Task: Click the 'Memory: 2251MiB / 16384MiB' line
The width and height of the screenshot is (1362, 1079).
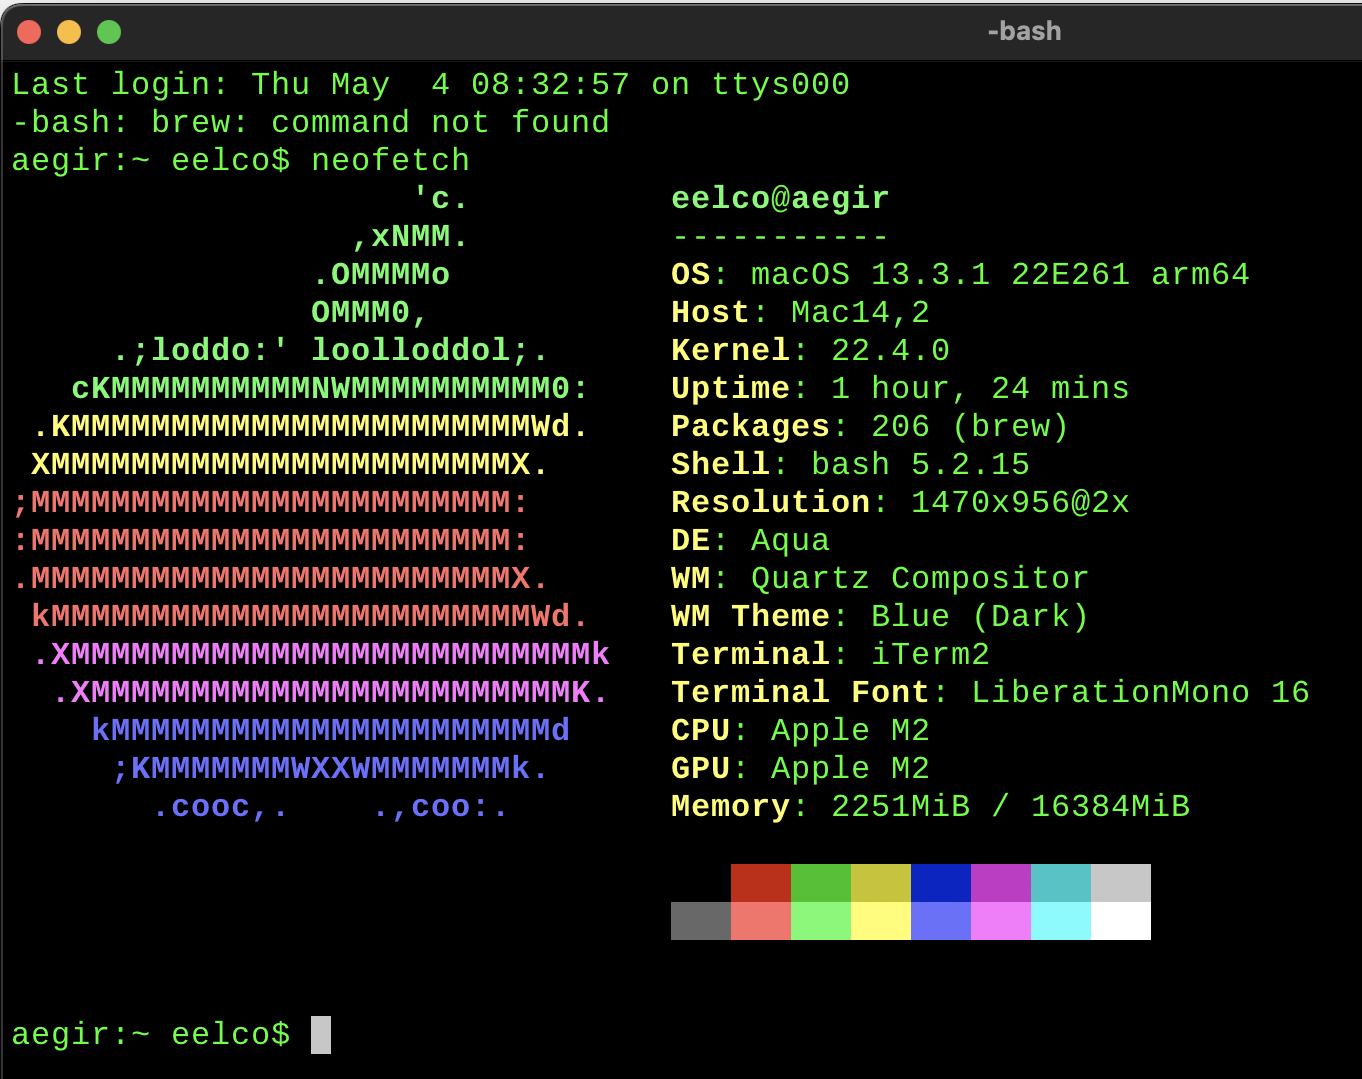Action: click(x=930, y=807)
